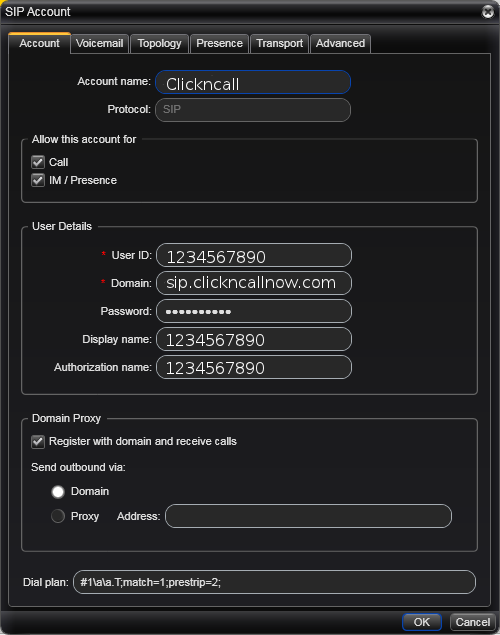This screenshot has width=500, height=635.
Task: Open the Topology tab
Action: coord(160,43)
